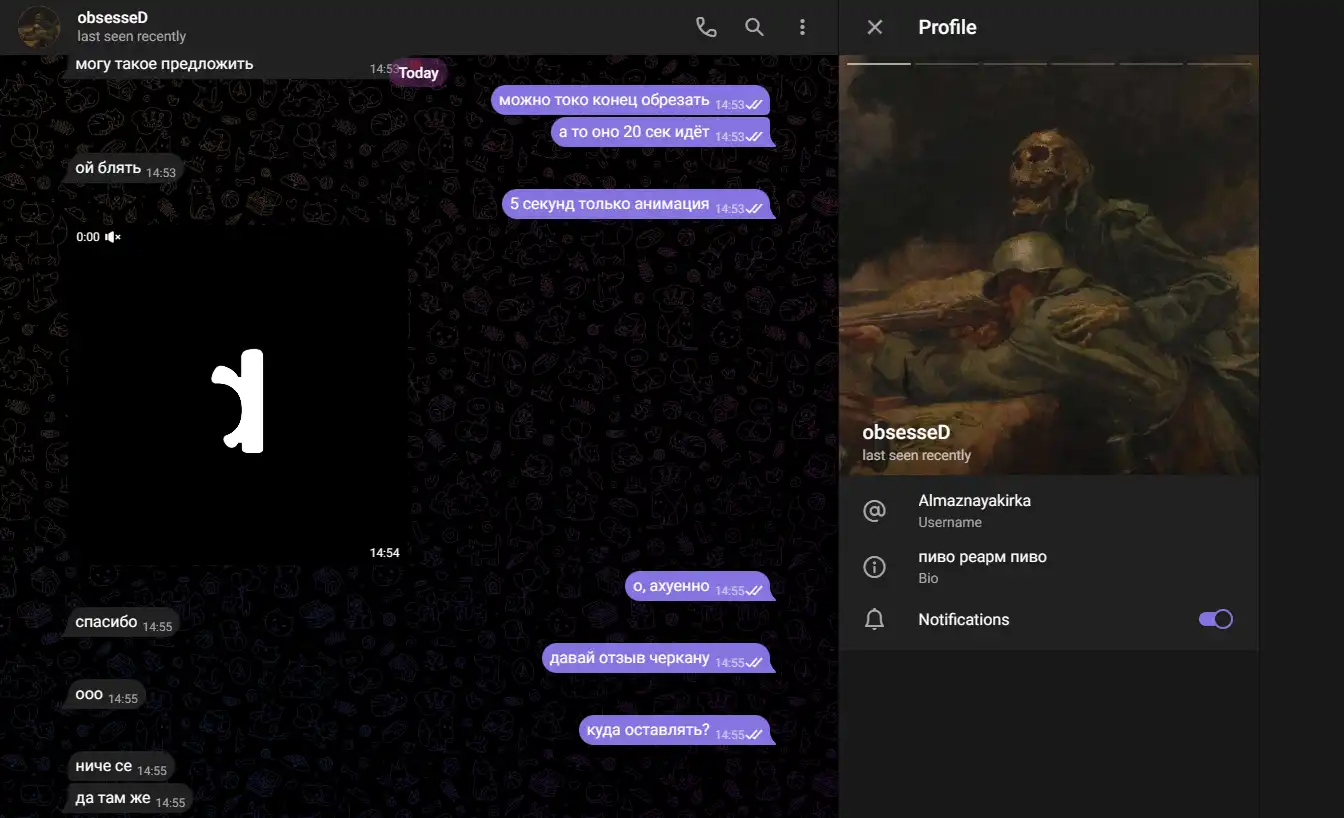Select message спасибо

click(x=124, y=622)
